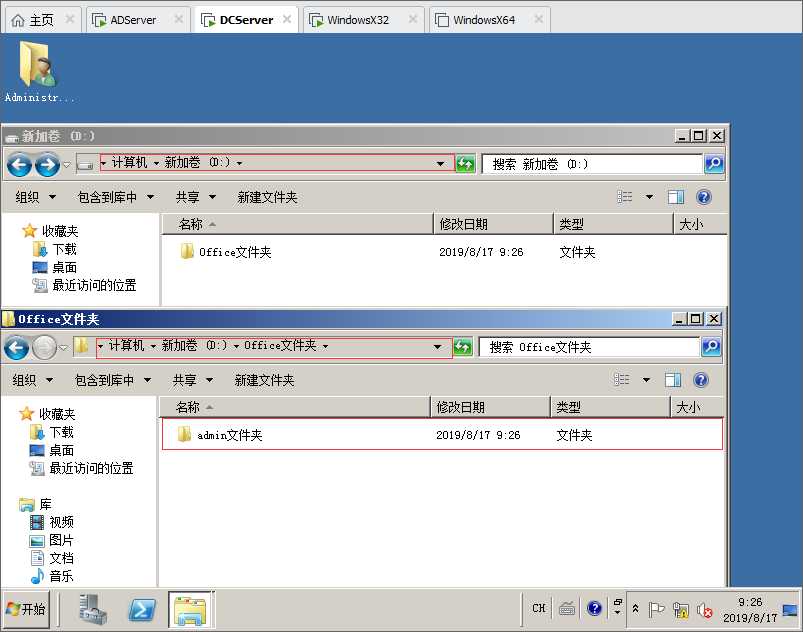Toggle preview pane in Office文件夹 window
The height and width of the screenshot is (632, 803).
pos(672,380)
